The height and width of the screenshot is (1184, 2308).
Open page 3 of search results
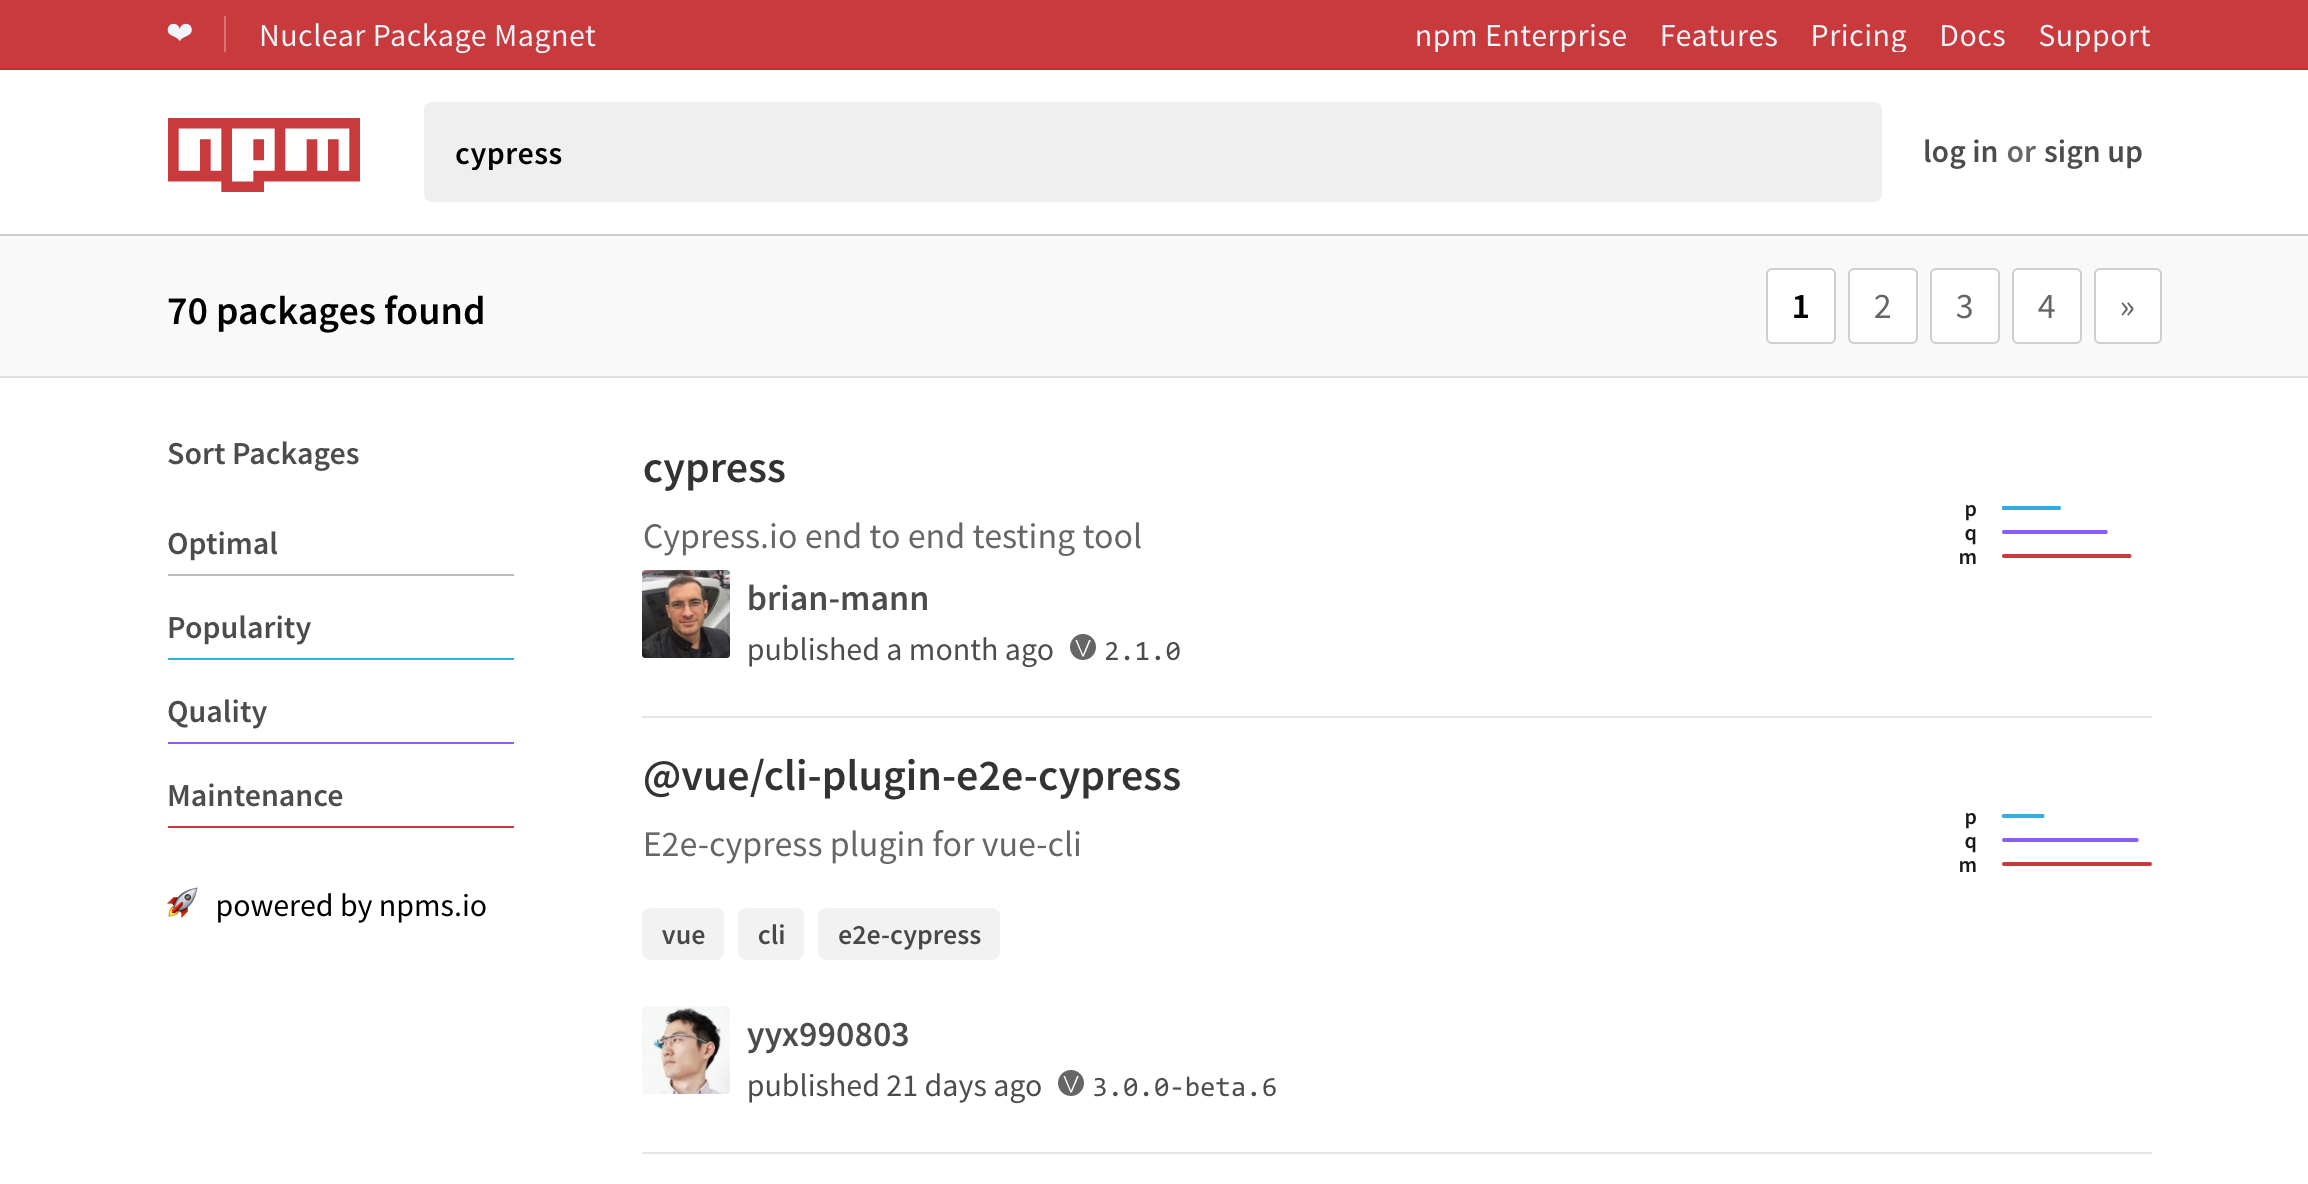[1963, 306]
